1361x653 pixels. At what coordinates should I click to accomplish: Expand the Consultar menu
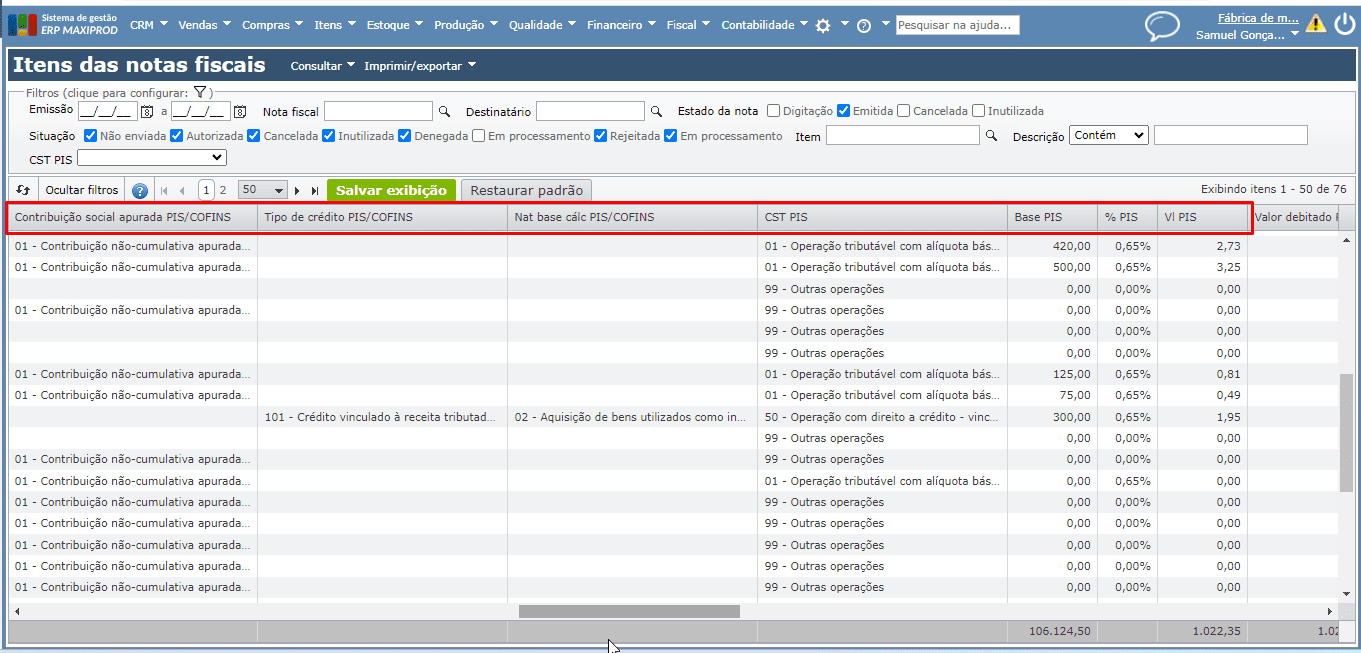tap(322, 66)
